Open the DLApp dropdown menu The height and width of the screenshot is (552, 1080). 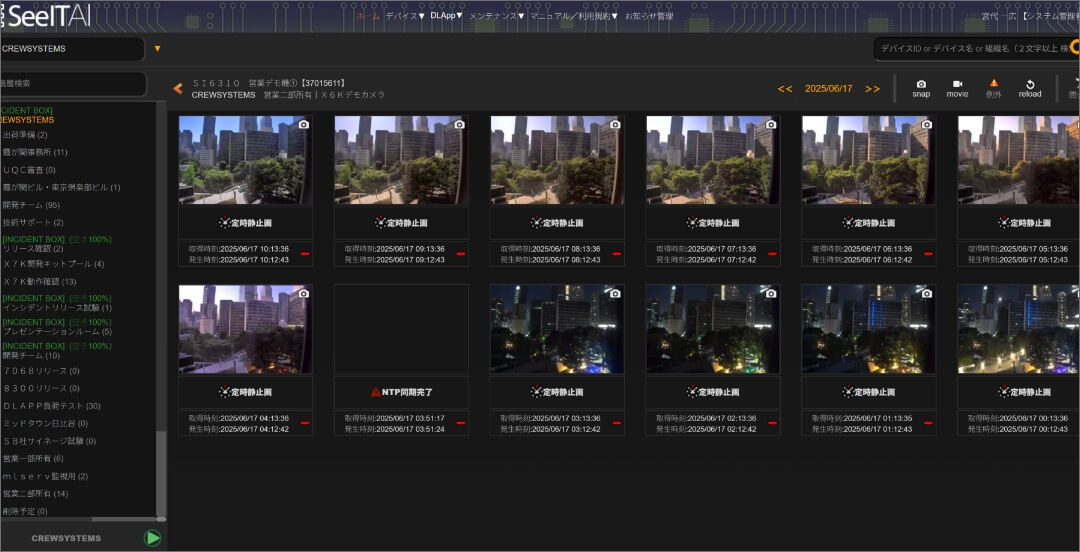coord(447,16)
